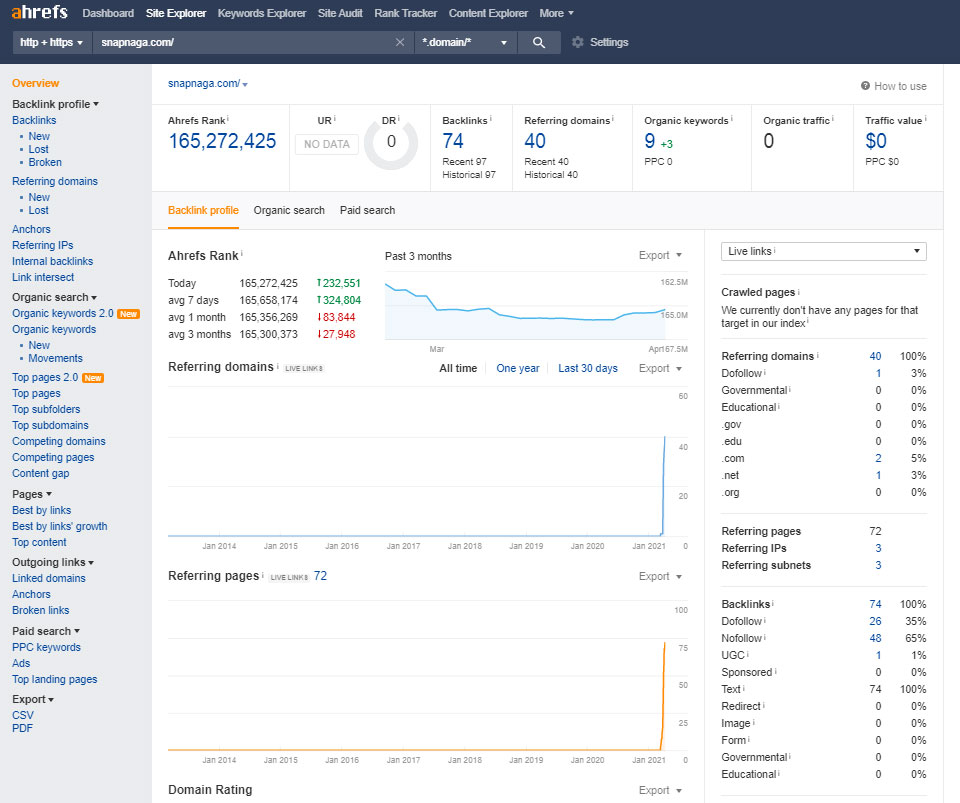
Task: Open the Content gap sidebar link
Action: point(40,473)
